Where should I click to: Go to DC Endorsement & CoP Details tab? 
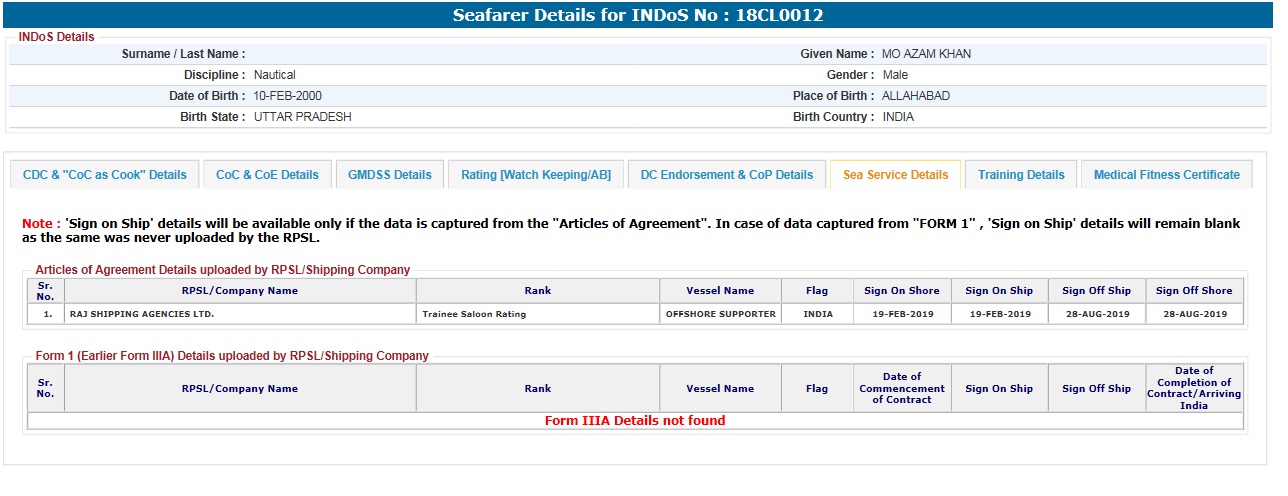coord(727,174)
